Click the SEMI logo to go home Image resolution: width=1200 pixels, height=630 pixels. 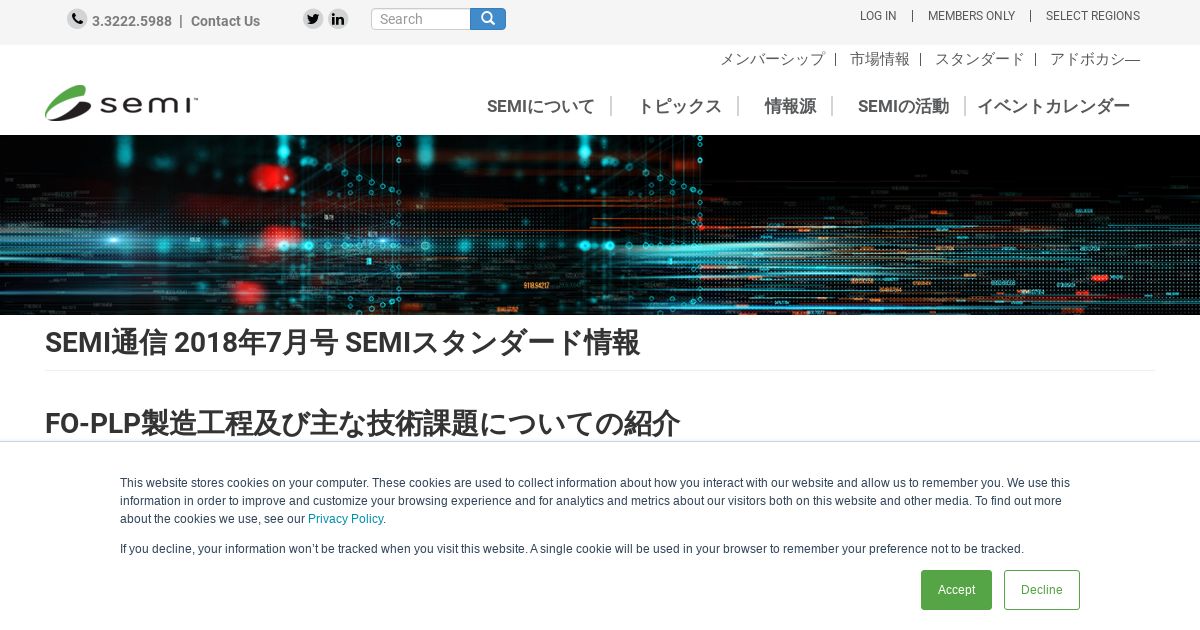[x=121, y=103]
